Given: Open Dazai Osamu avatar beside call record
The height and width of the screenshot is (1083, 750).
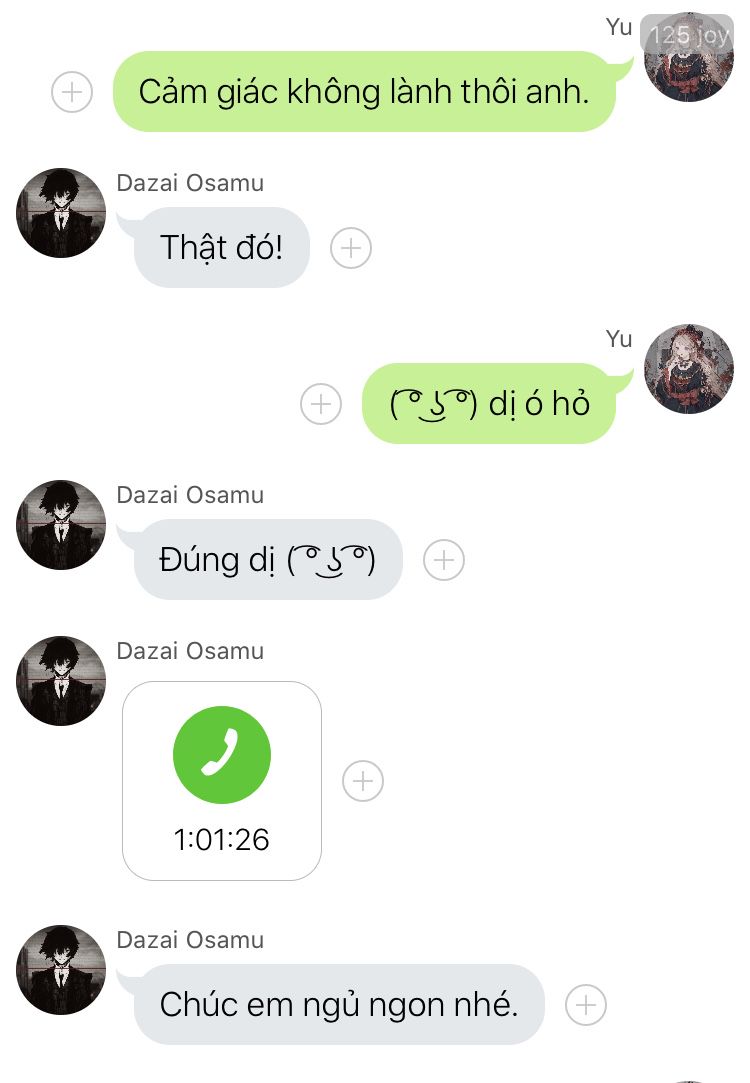Looking at the screenshot, I should click(61, 681).
